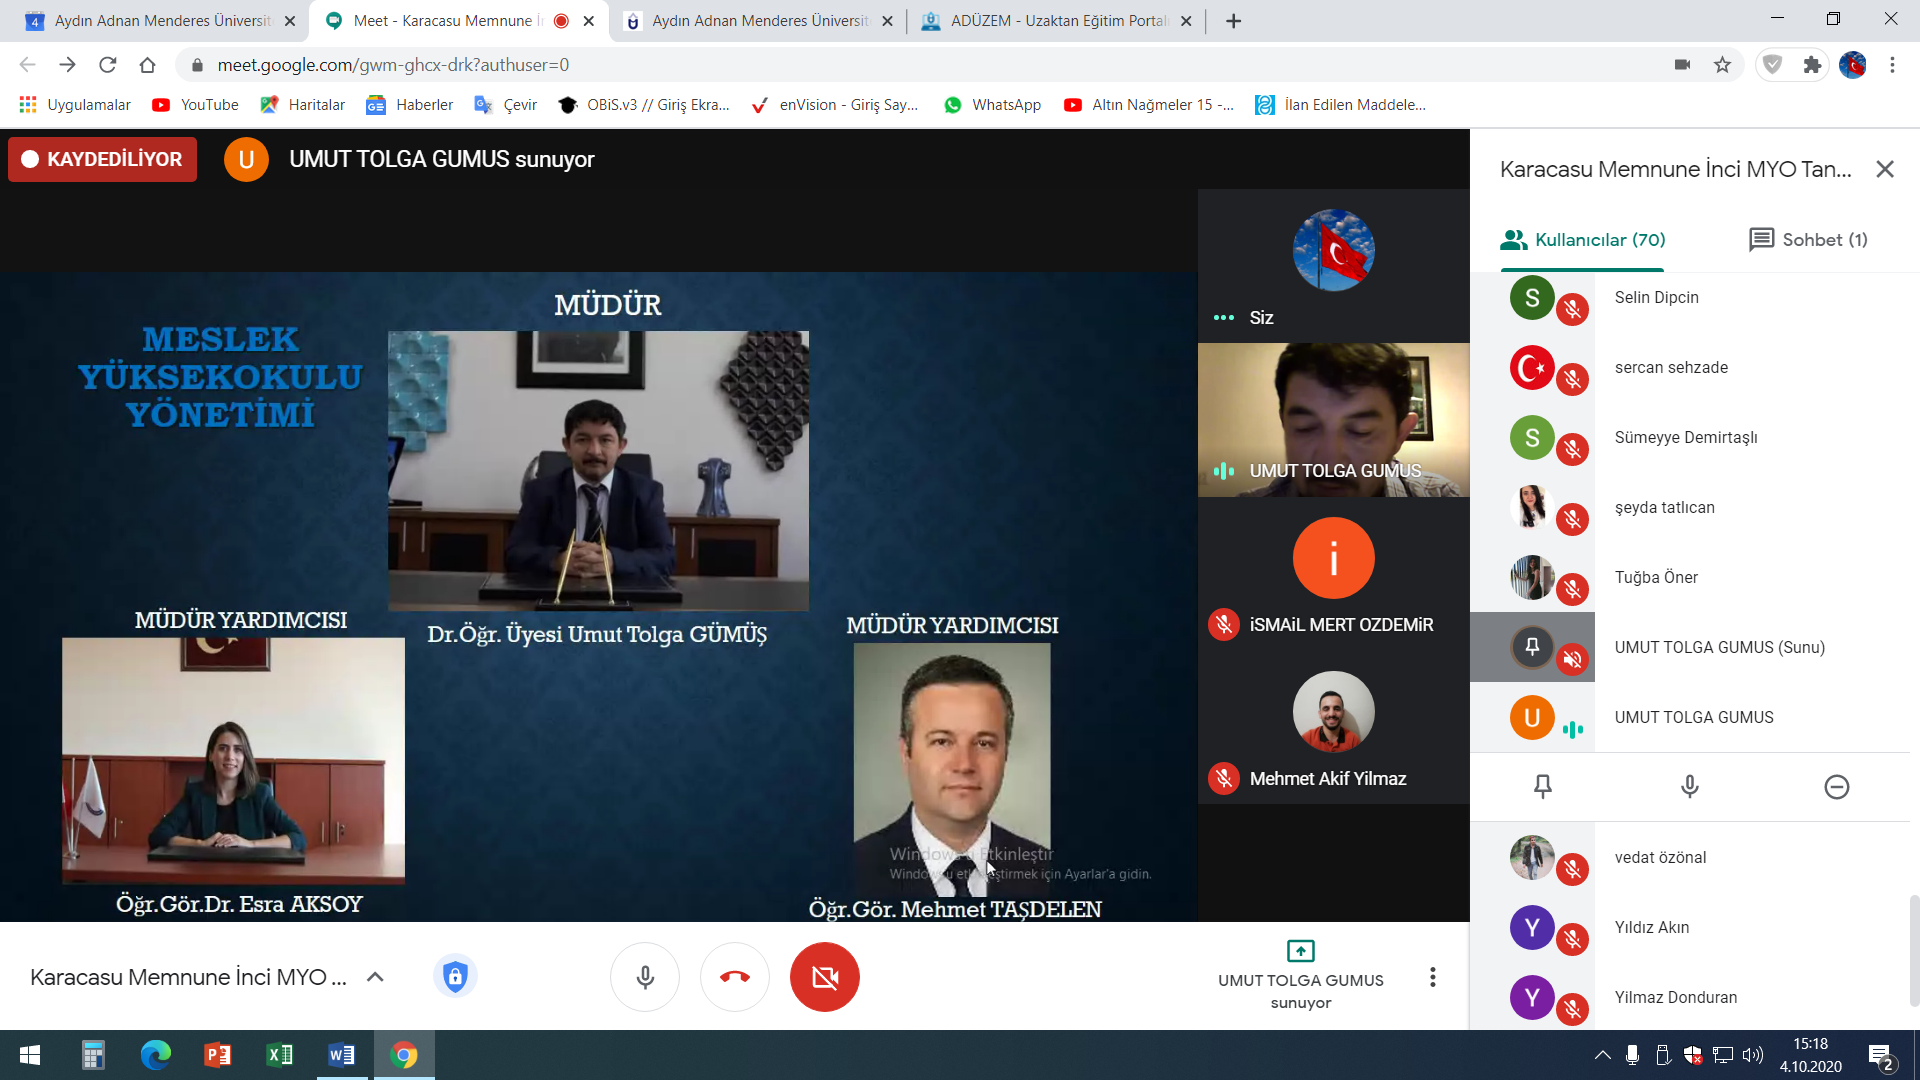
Task: Pin UMUT TOLGA GUMUS using pin icon
Action: (x=1543, y=787)
